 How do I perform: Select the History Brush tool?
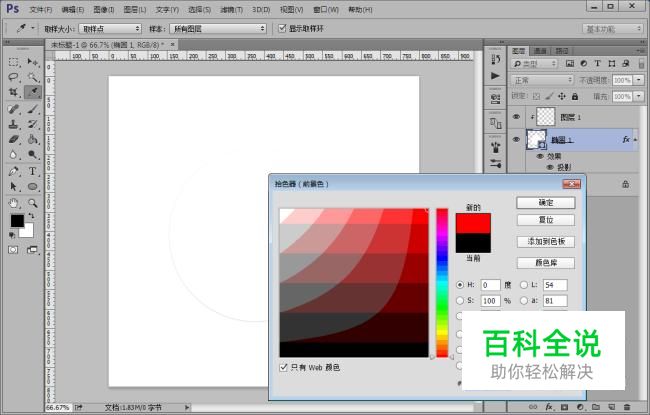pos(32,124)
